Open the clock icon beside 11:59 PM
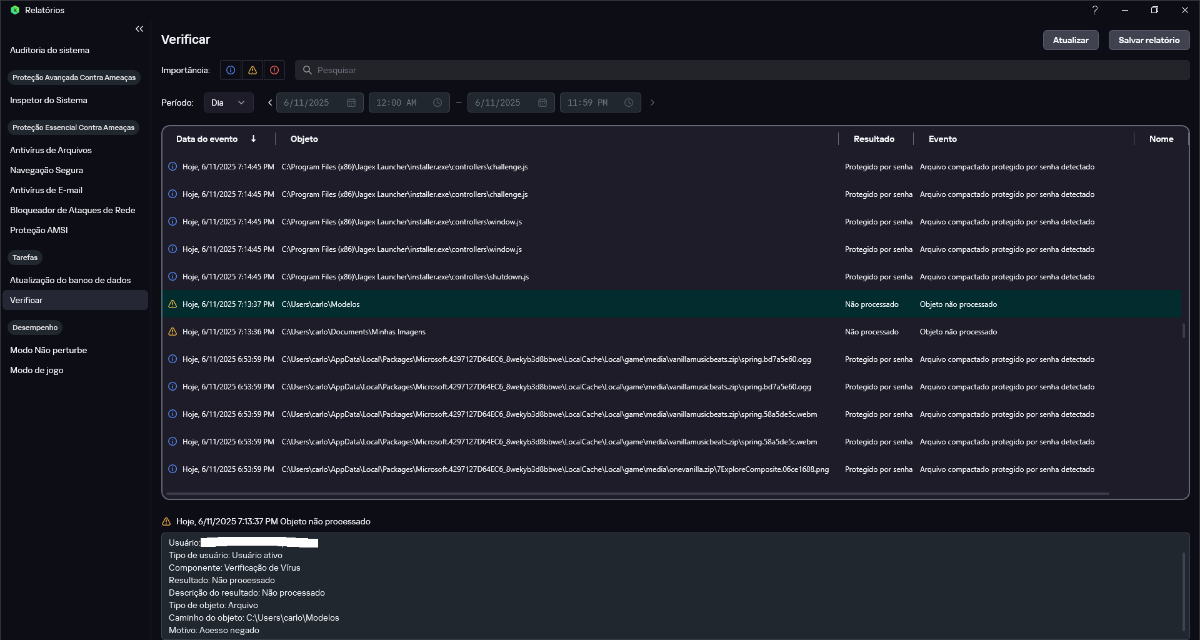This screenshot has width=1200, height=640. (629, 103)
